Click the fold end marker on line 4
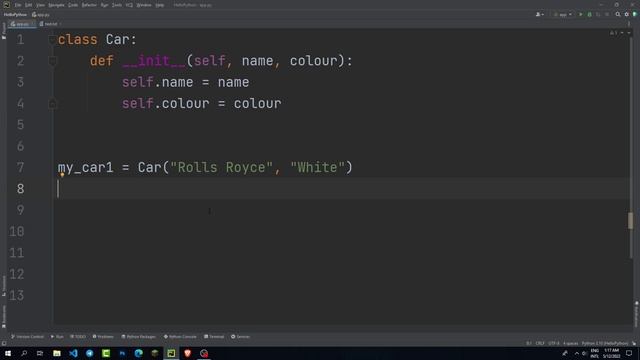 click(x=52, y=104)
